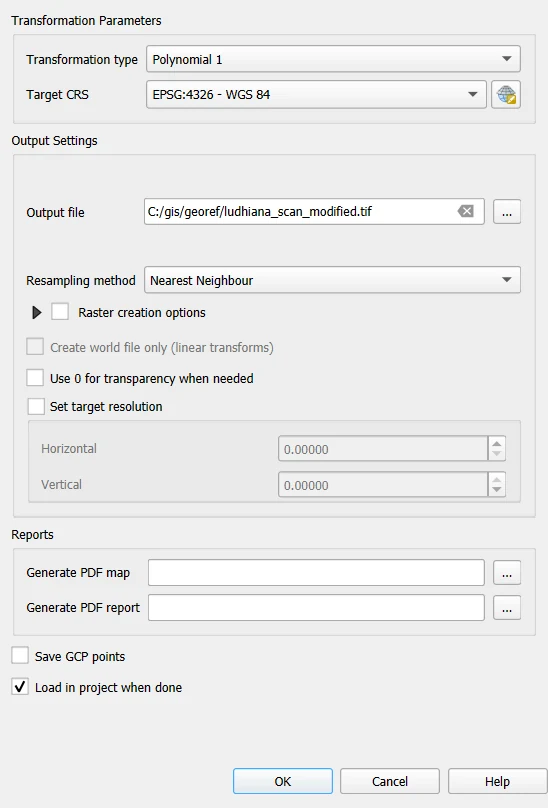This screenshot has height=808, width=548.
Task: Decrease the Horizontal resolution with down arrow
Action: [496, 454]
